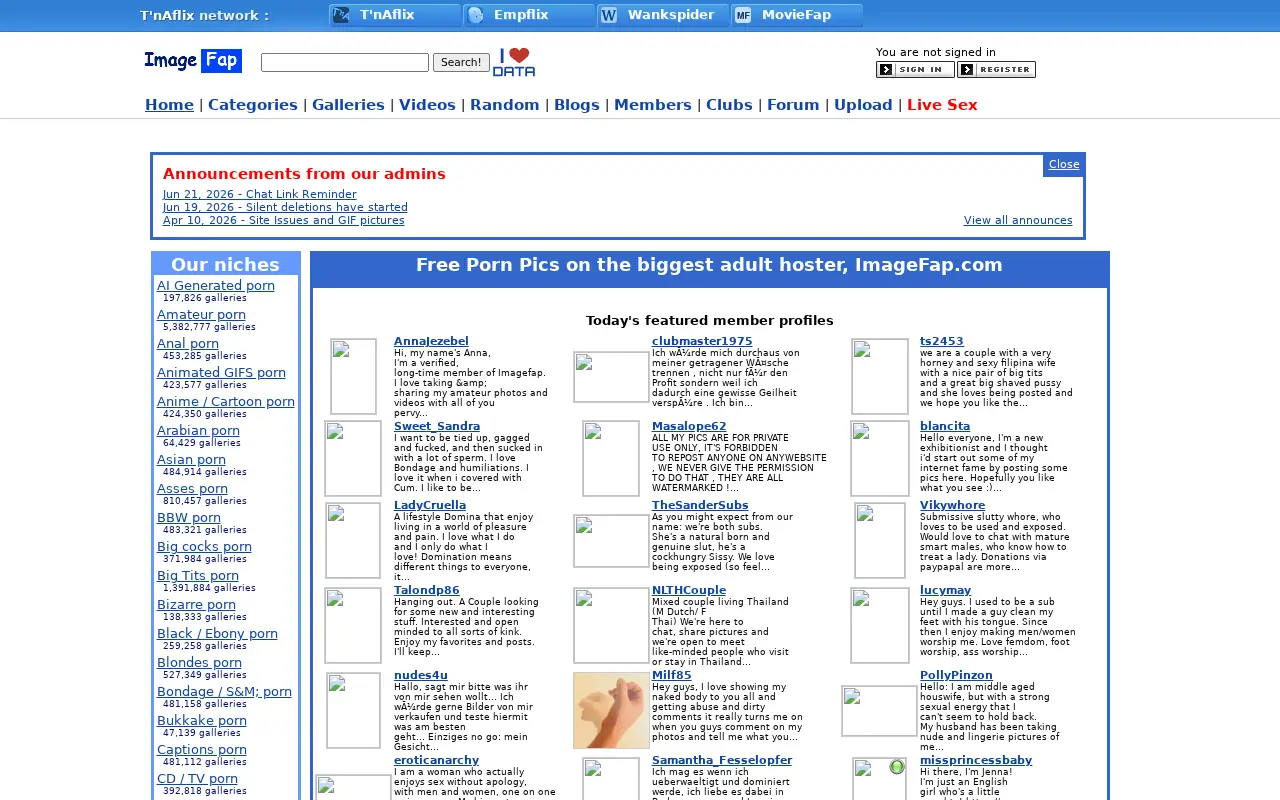The image size is (1280, 800).
Task: Focus the search text field
Action: (345, 62)
